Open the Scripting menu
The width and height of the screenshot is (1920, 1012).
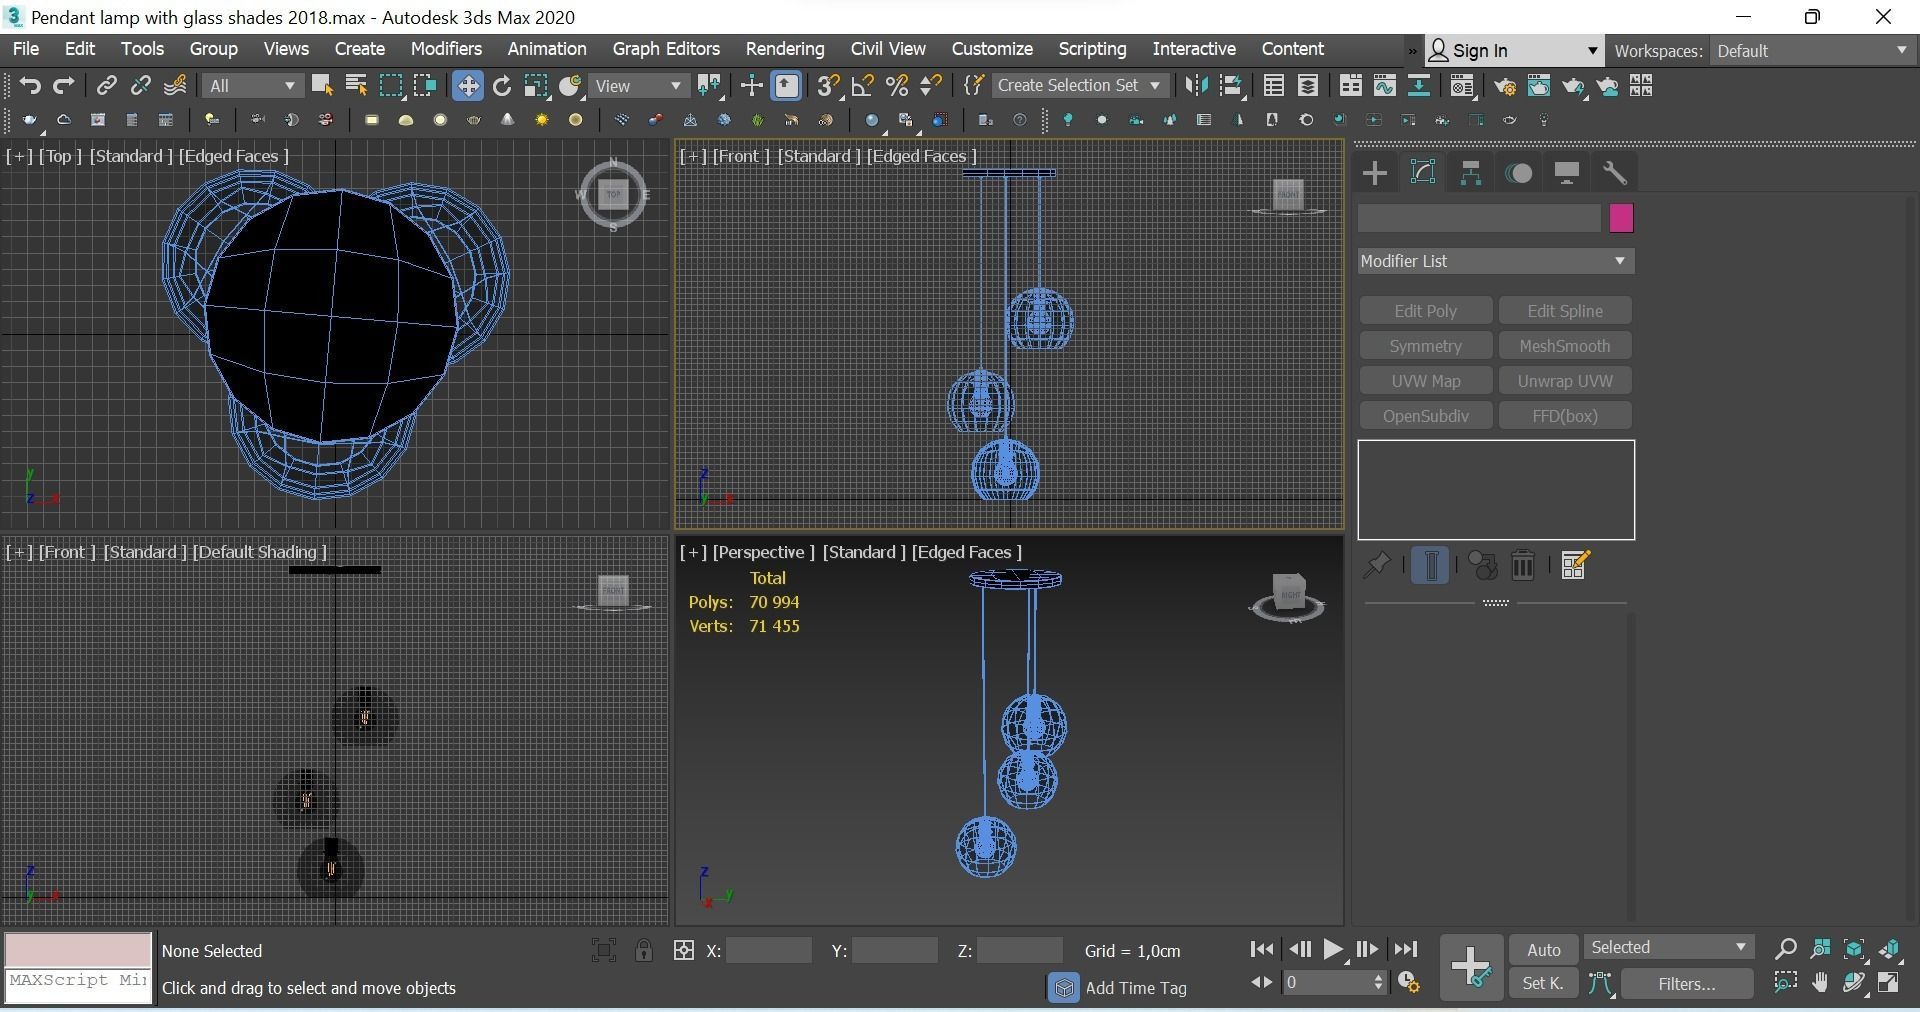pyautogui.click(x=1092, y=49)
